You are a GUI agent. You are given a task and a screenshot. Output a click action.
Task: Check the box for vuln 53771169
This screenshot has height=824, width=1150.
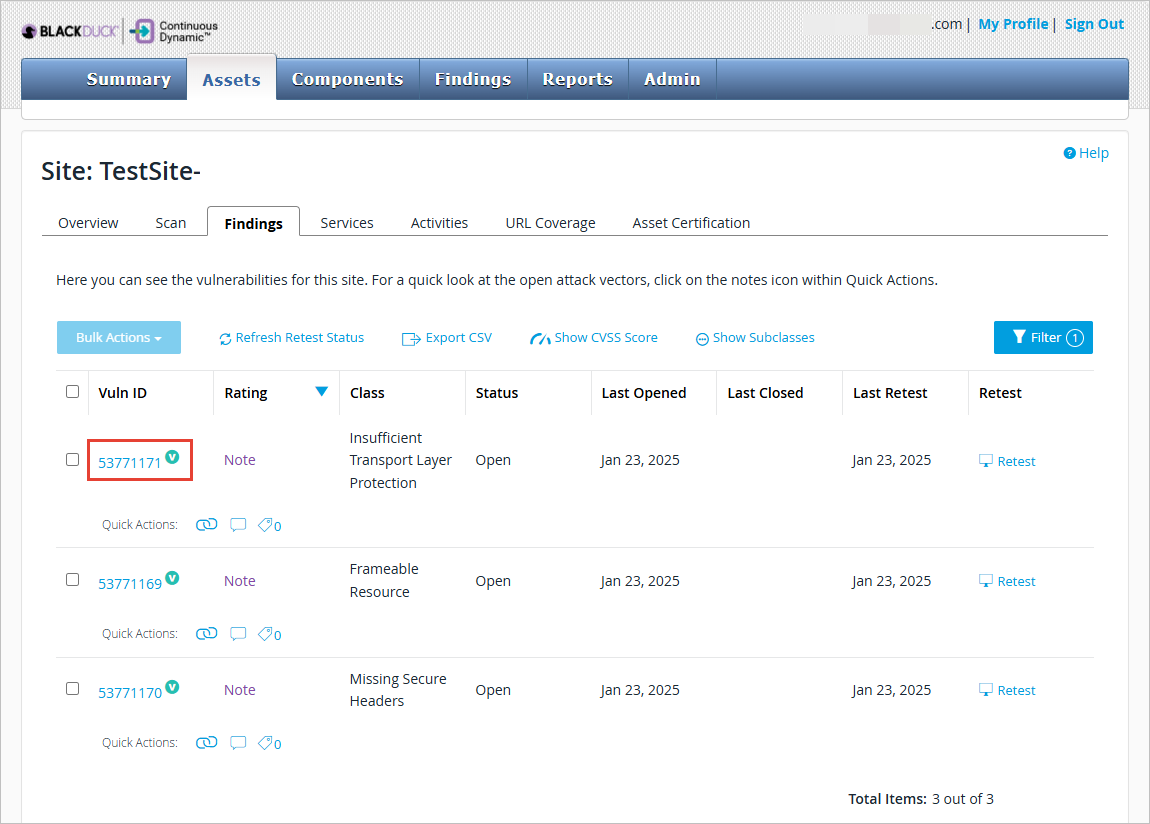(73, 580)
